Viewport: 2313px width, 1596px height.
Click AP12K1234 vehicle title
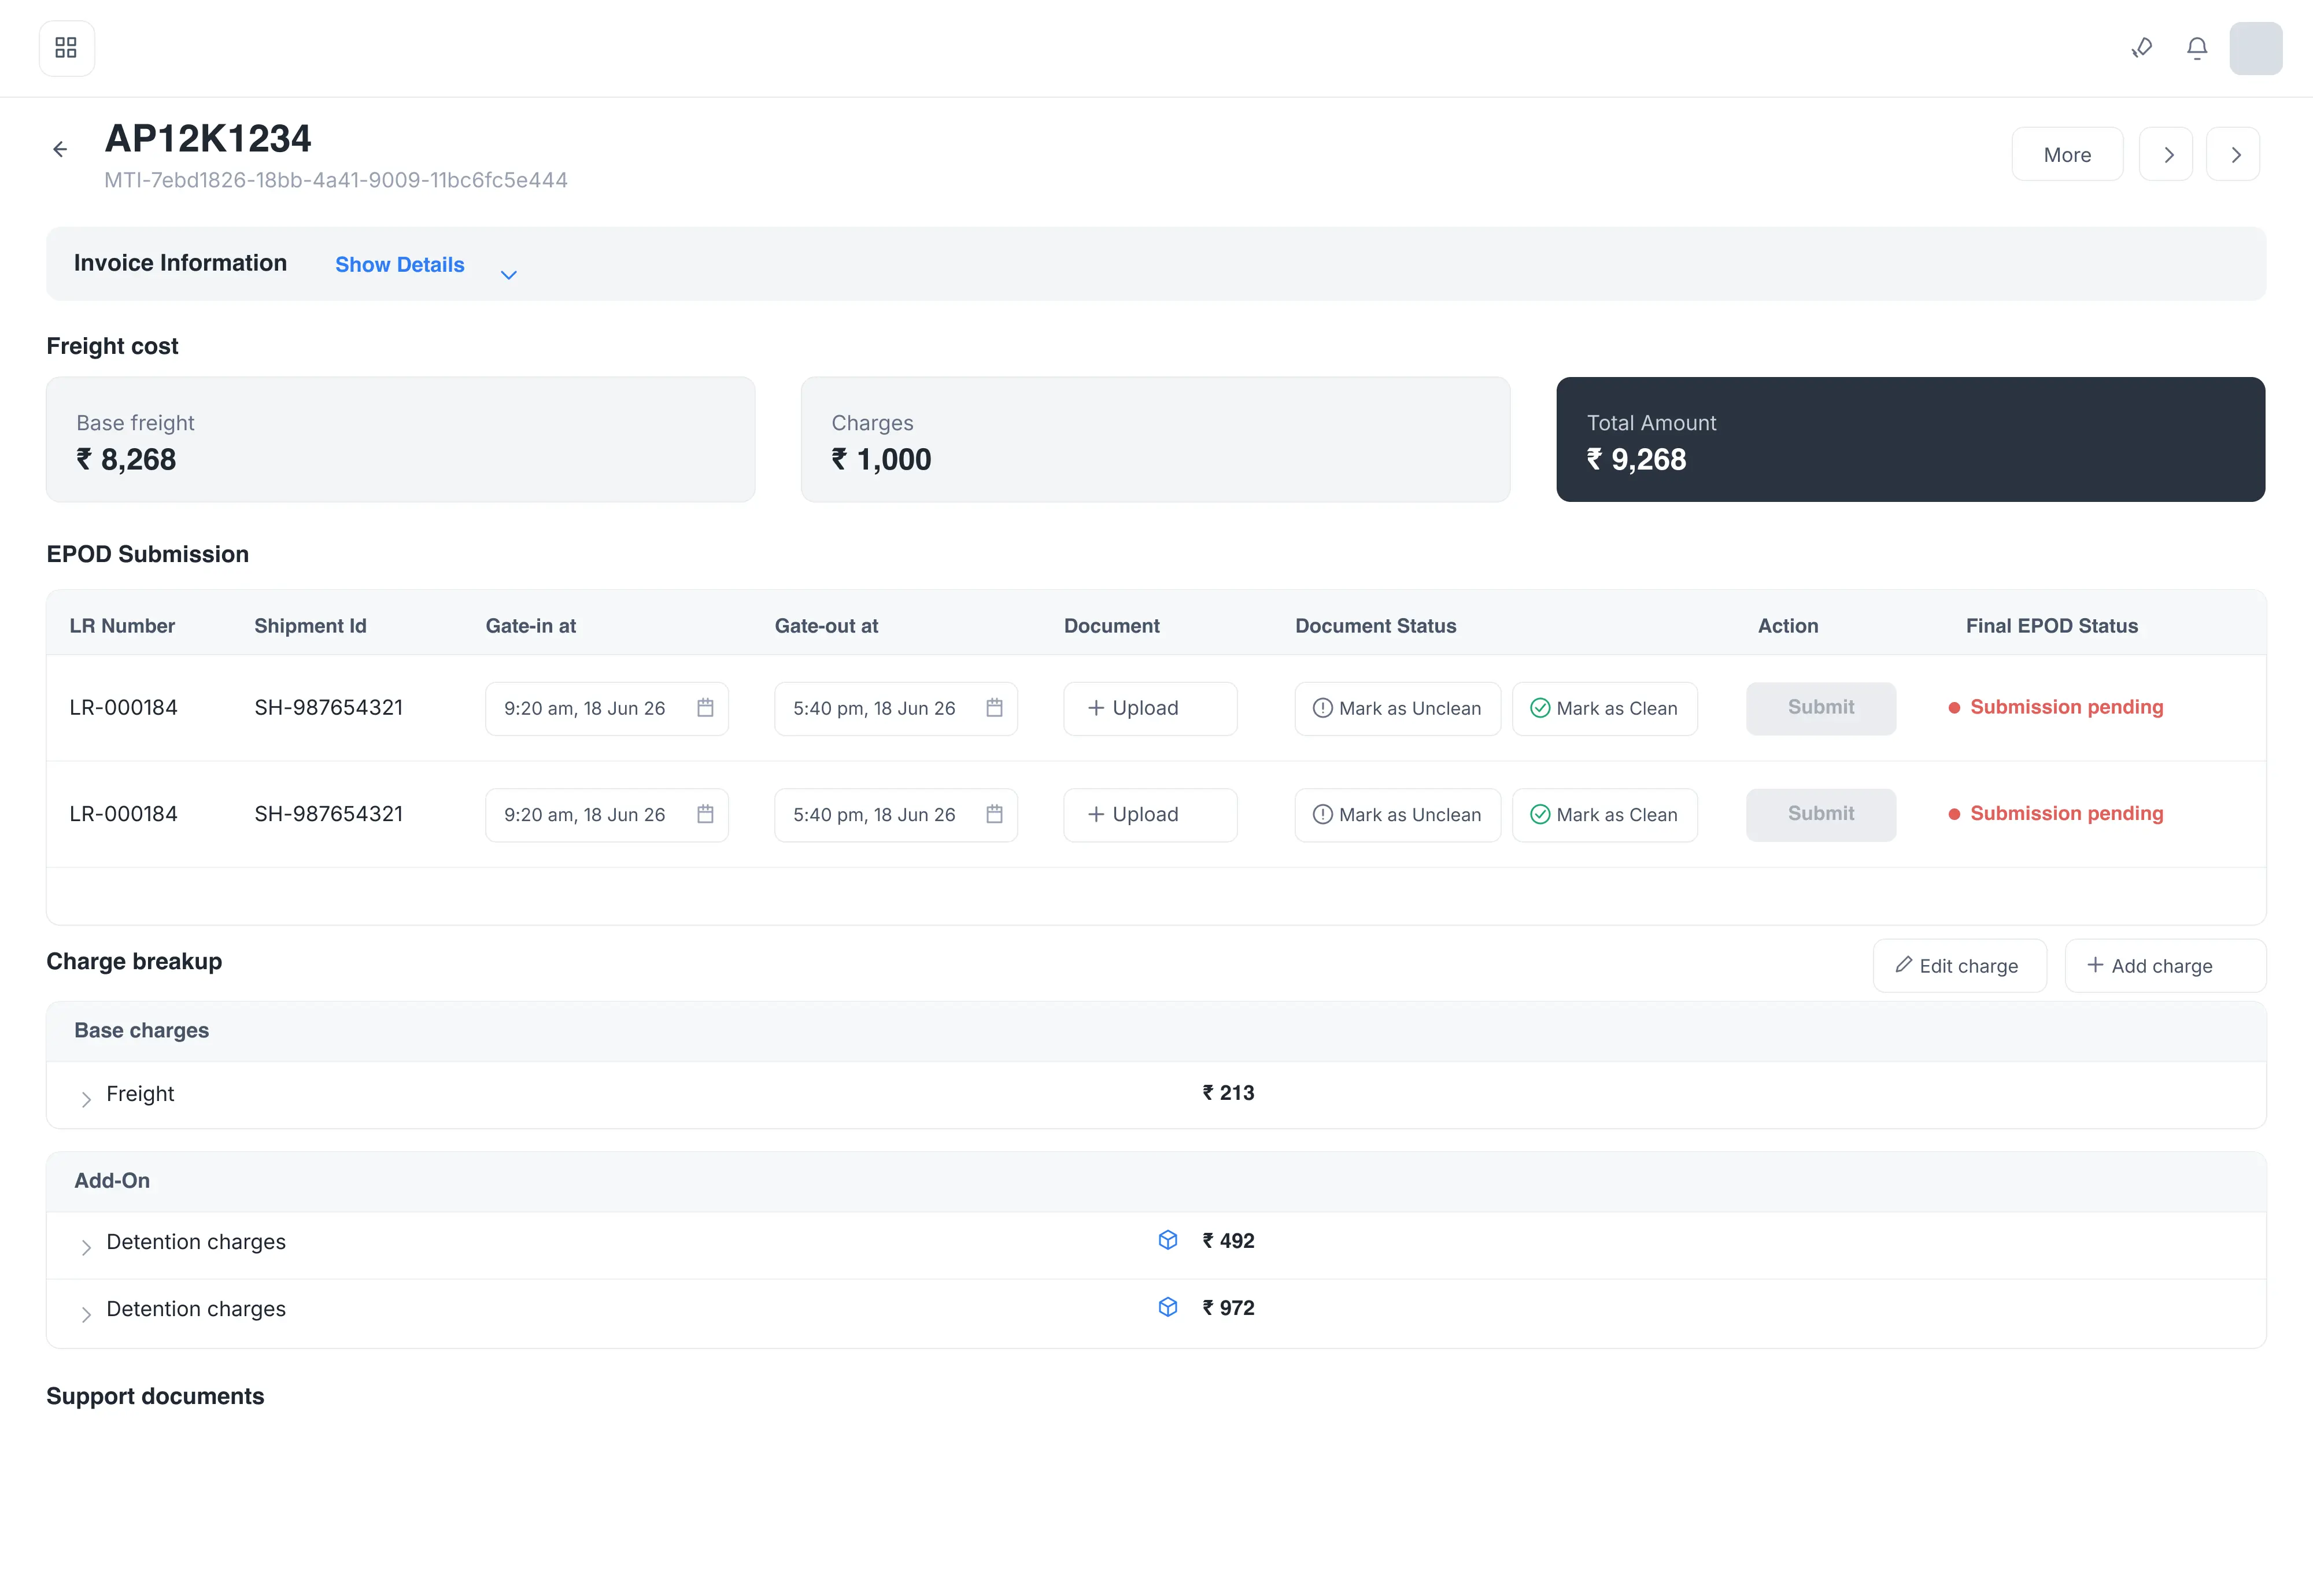point(208,138)
